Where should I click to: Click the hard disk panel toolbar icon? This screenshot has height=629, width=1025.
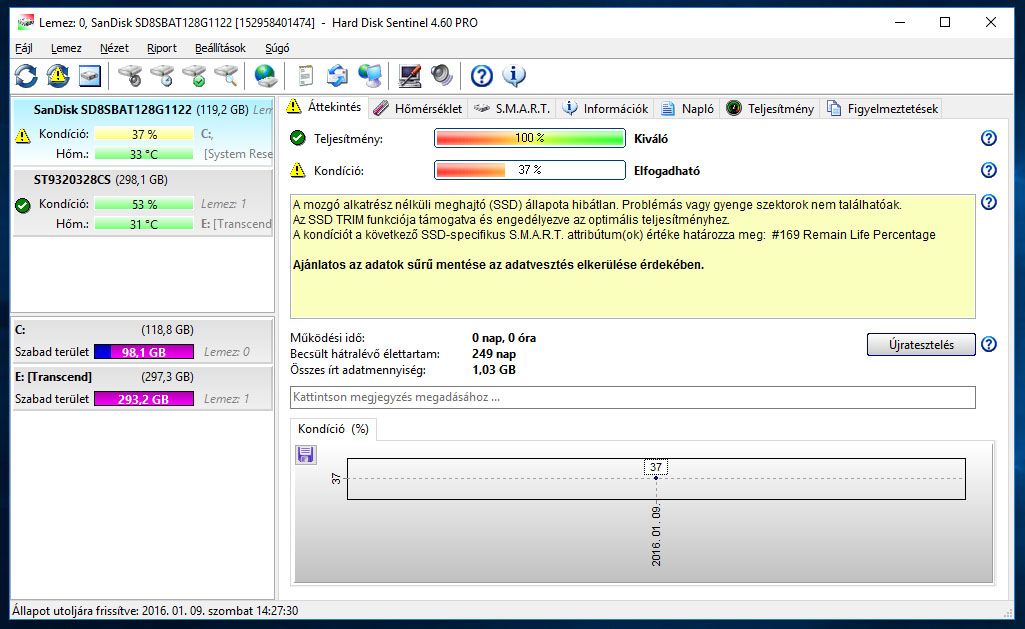[90, 76]
